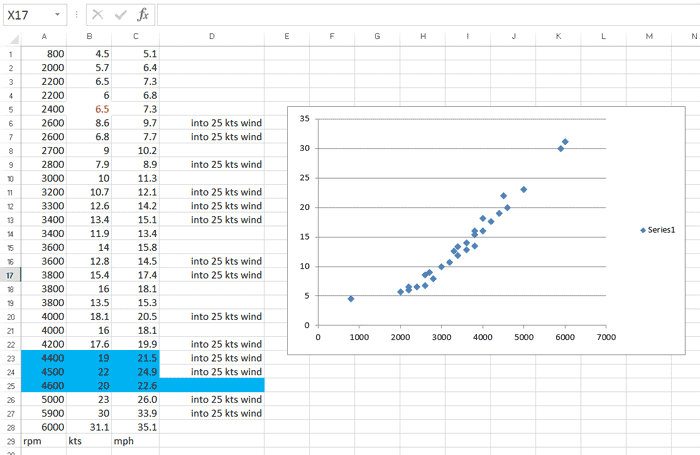Click the Name Box showing X17

26,15
